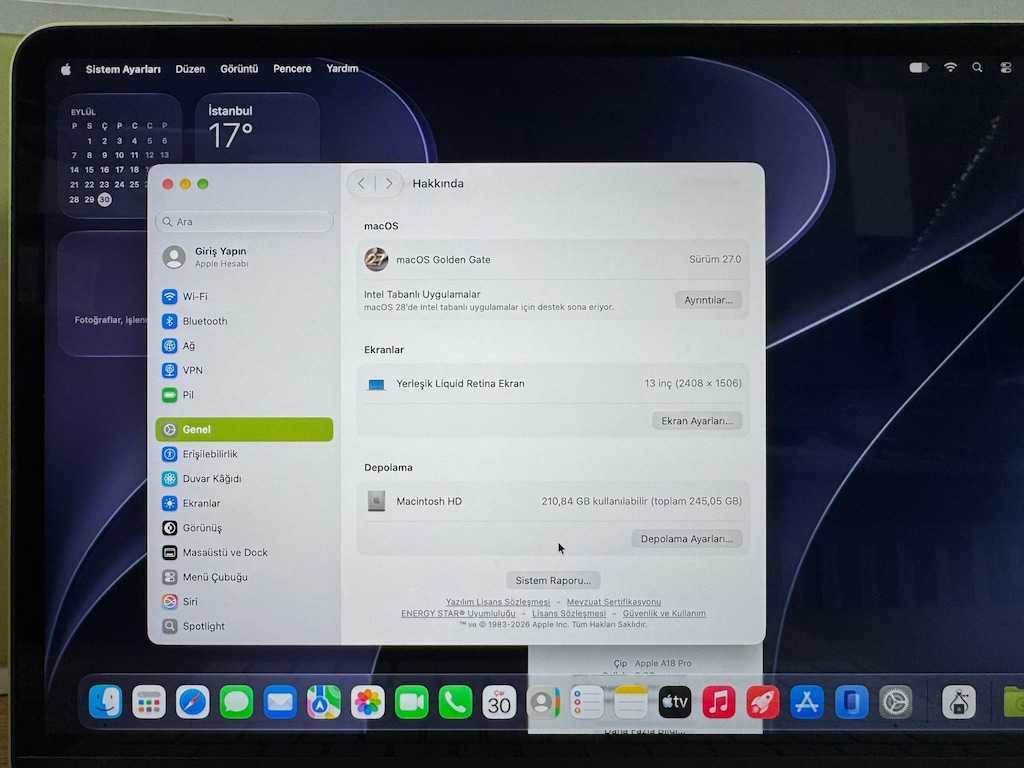
Task: Click the İstanbul weather widget
Action: click(x=257, y=128)
